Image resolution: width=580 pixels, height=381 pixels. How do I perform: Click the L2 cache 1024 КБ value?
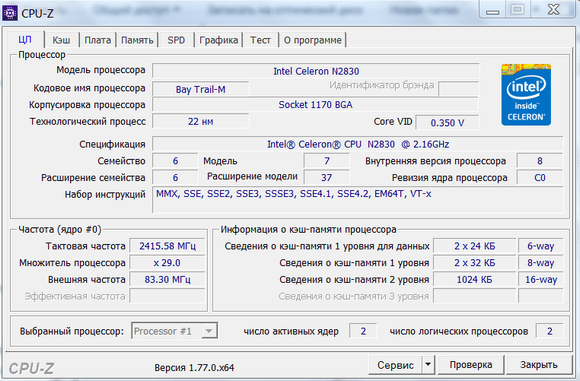pos(475,279)
